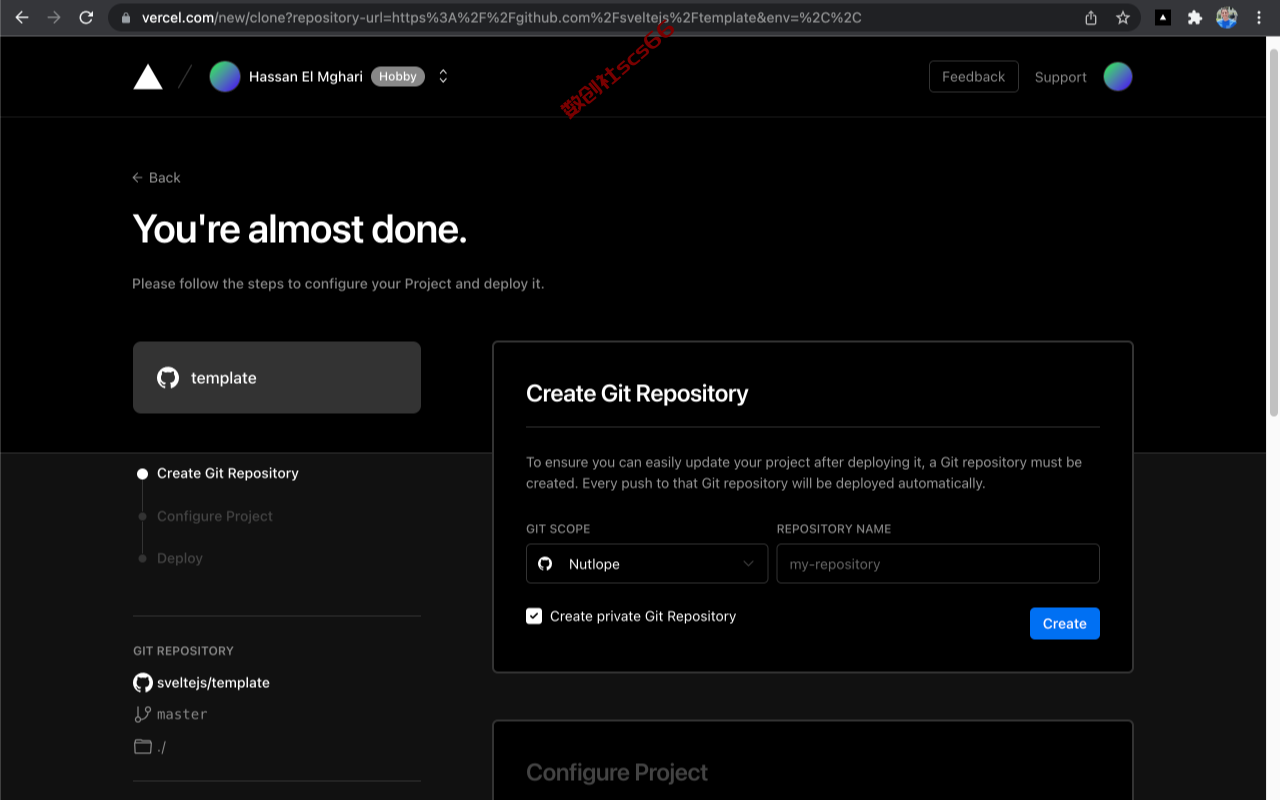The width and height of the screenshot is (1280, 800).
Task: Open the Chrome profile picture
Action: (1227, 17)
